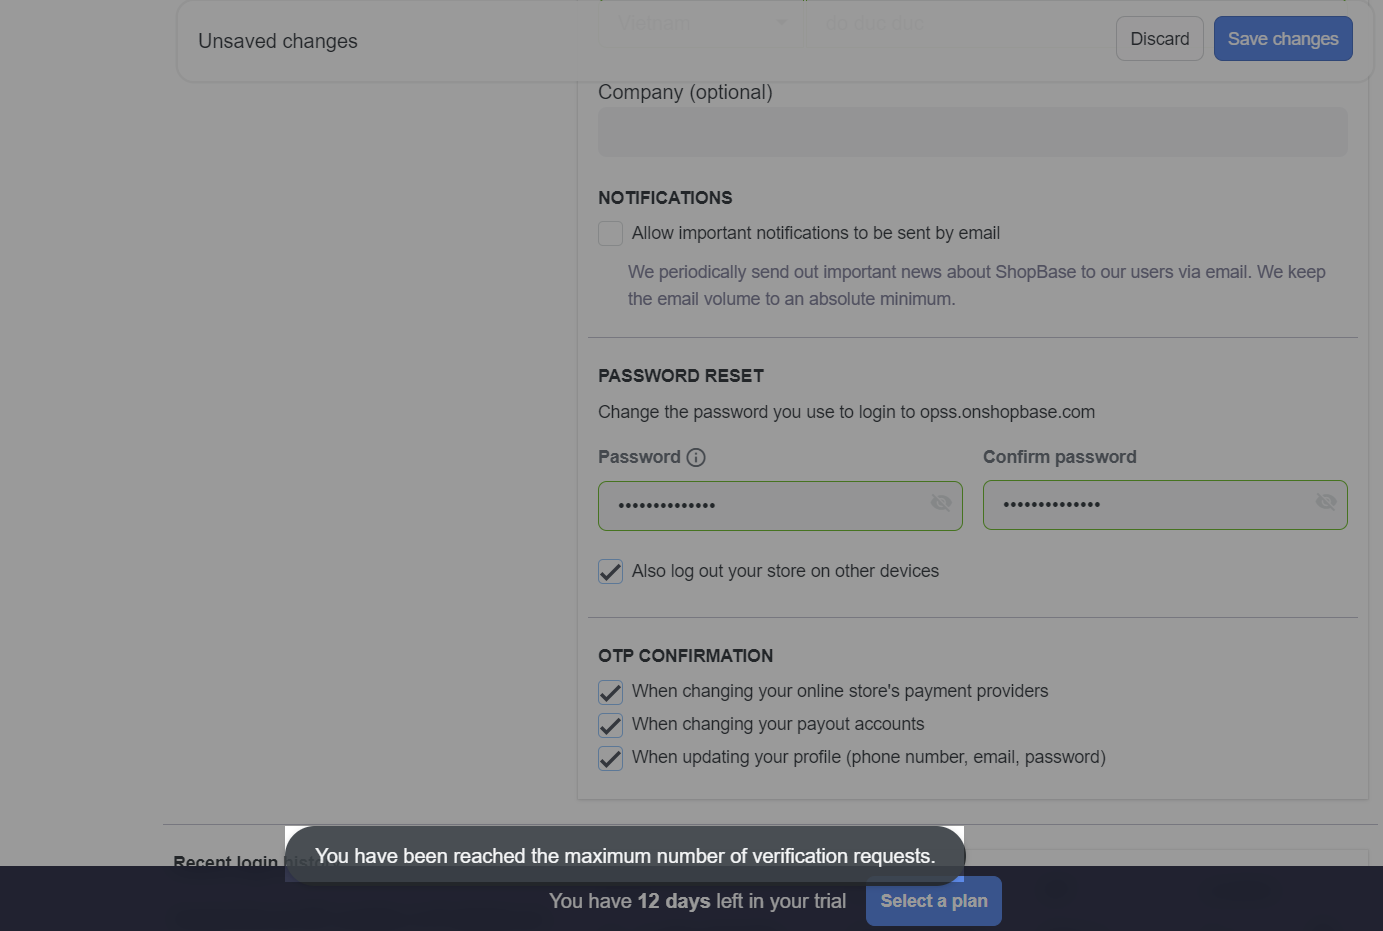Image resolution: width=1383 pixels, height=931 pixels.
Task: Uncheck Also log out on other devices
Action: [x=610, y=571]
